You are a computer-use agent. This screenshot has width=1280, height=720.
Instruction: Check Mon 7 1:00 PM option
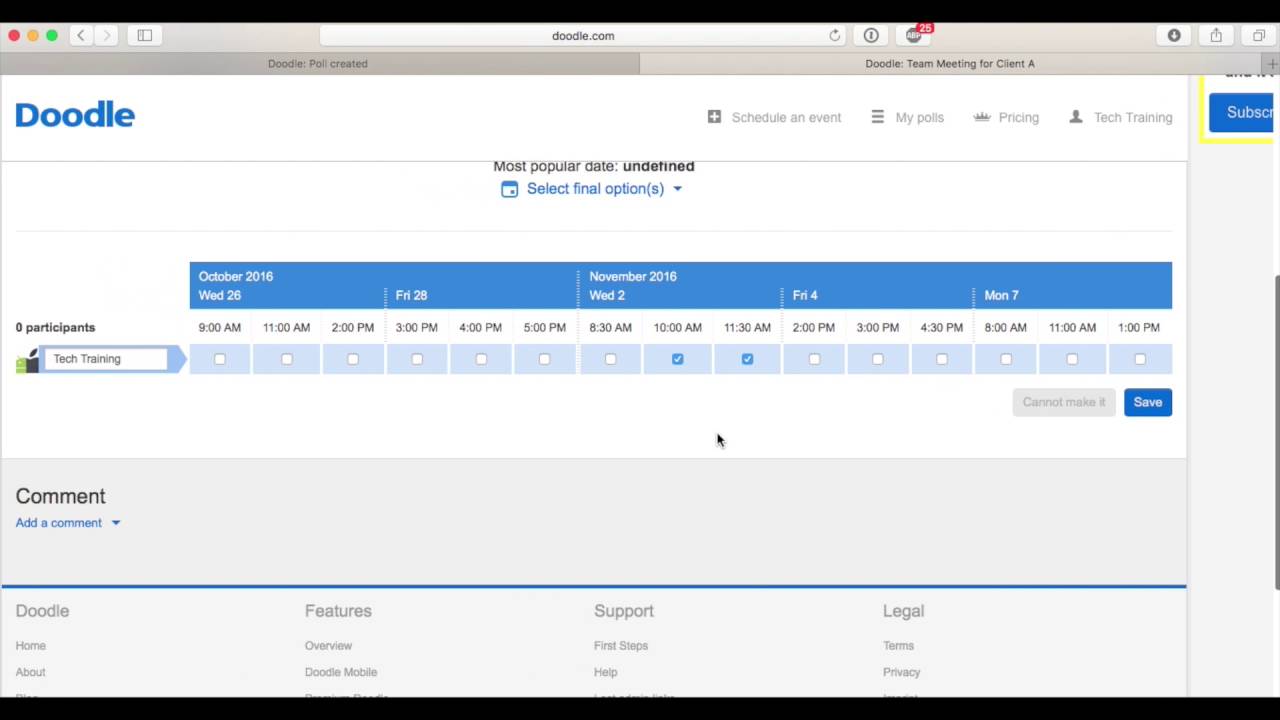[x=1140, y=359]
